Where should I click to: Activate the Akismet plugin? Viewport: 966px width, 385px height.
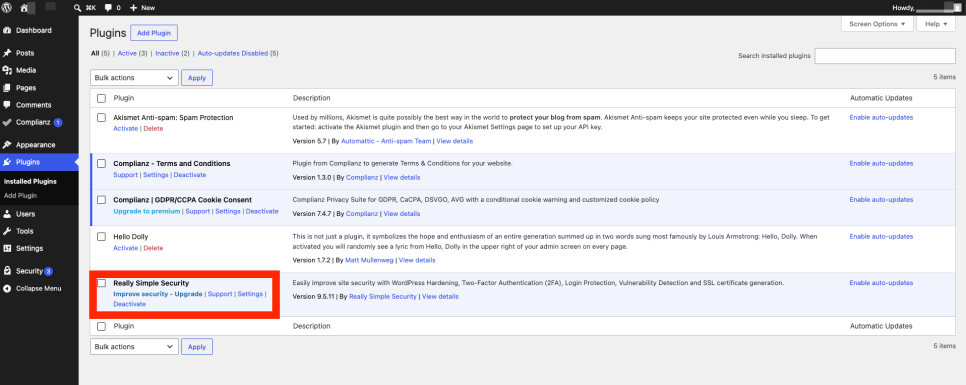pos(126,128)
